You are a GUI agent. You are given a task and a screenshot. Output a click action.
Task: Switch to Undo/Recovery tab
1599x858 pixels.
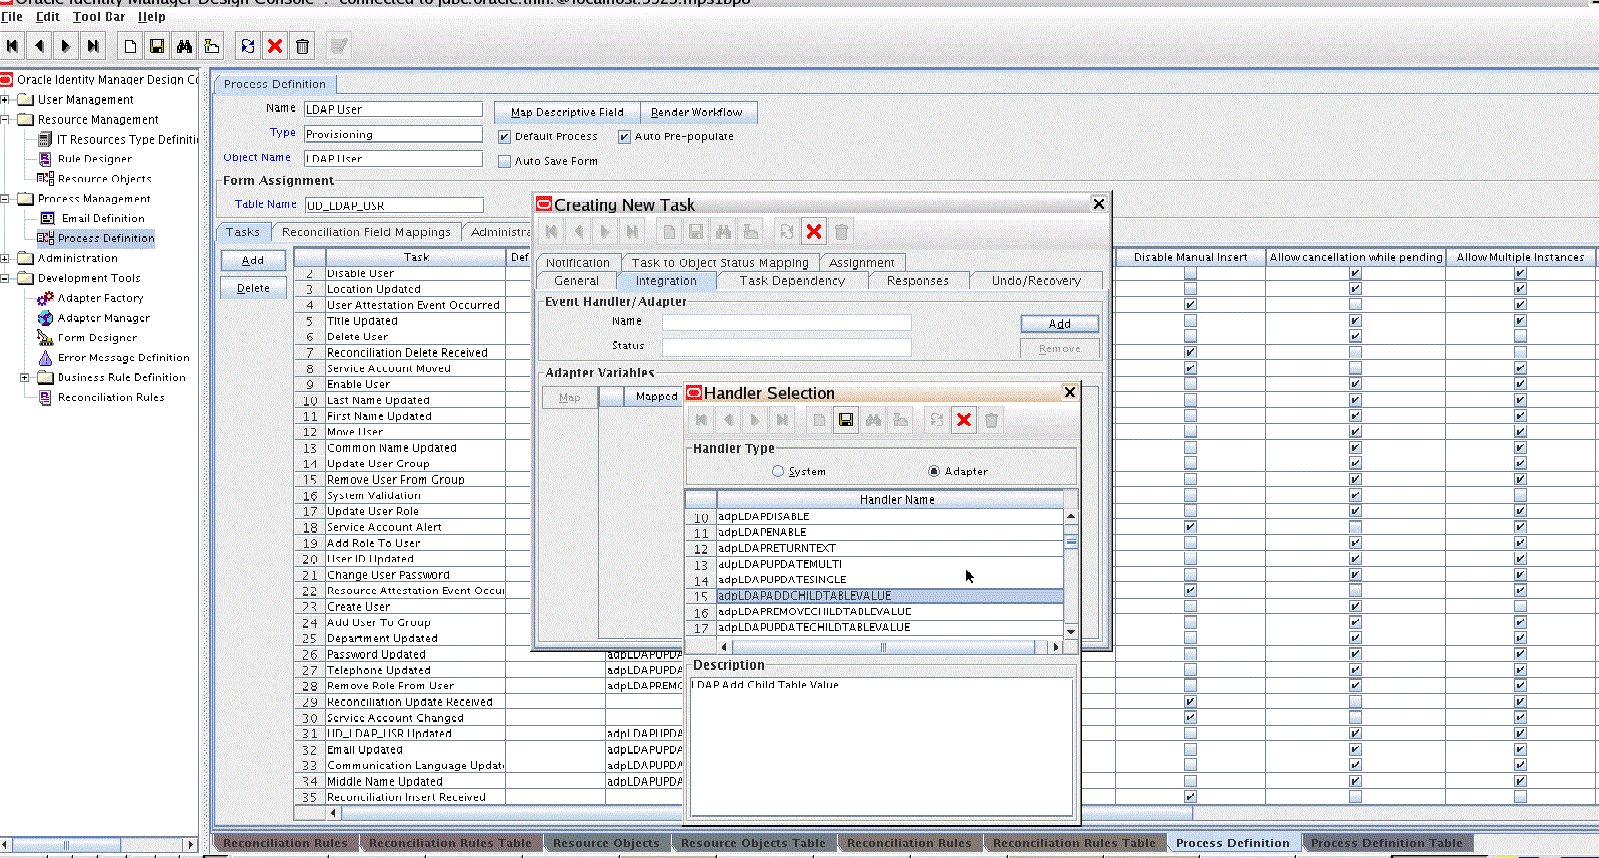1036,281
